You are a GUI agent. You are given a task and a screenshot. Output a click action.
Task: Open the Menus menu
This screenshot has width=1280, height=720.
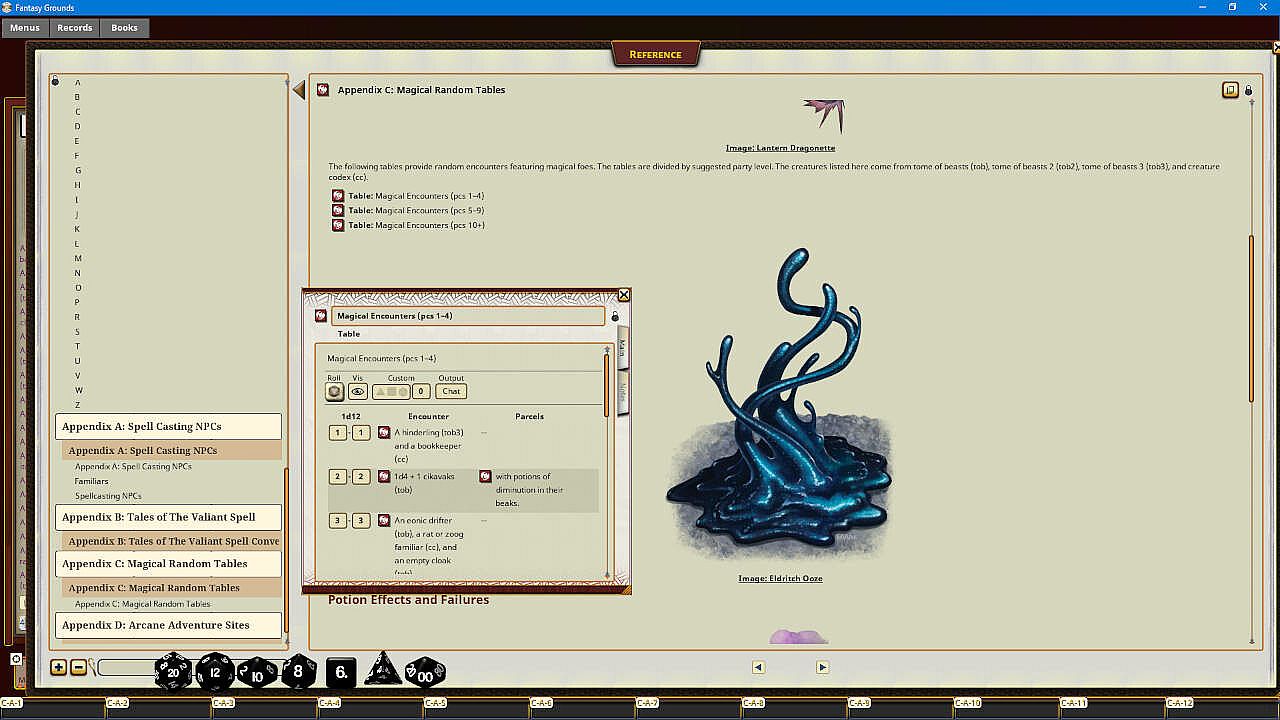pyautogui.click(x=25, y=28)
